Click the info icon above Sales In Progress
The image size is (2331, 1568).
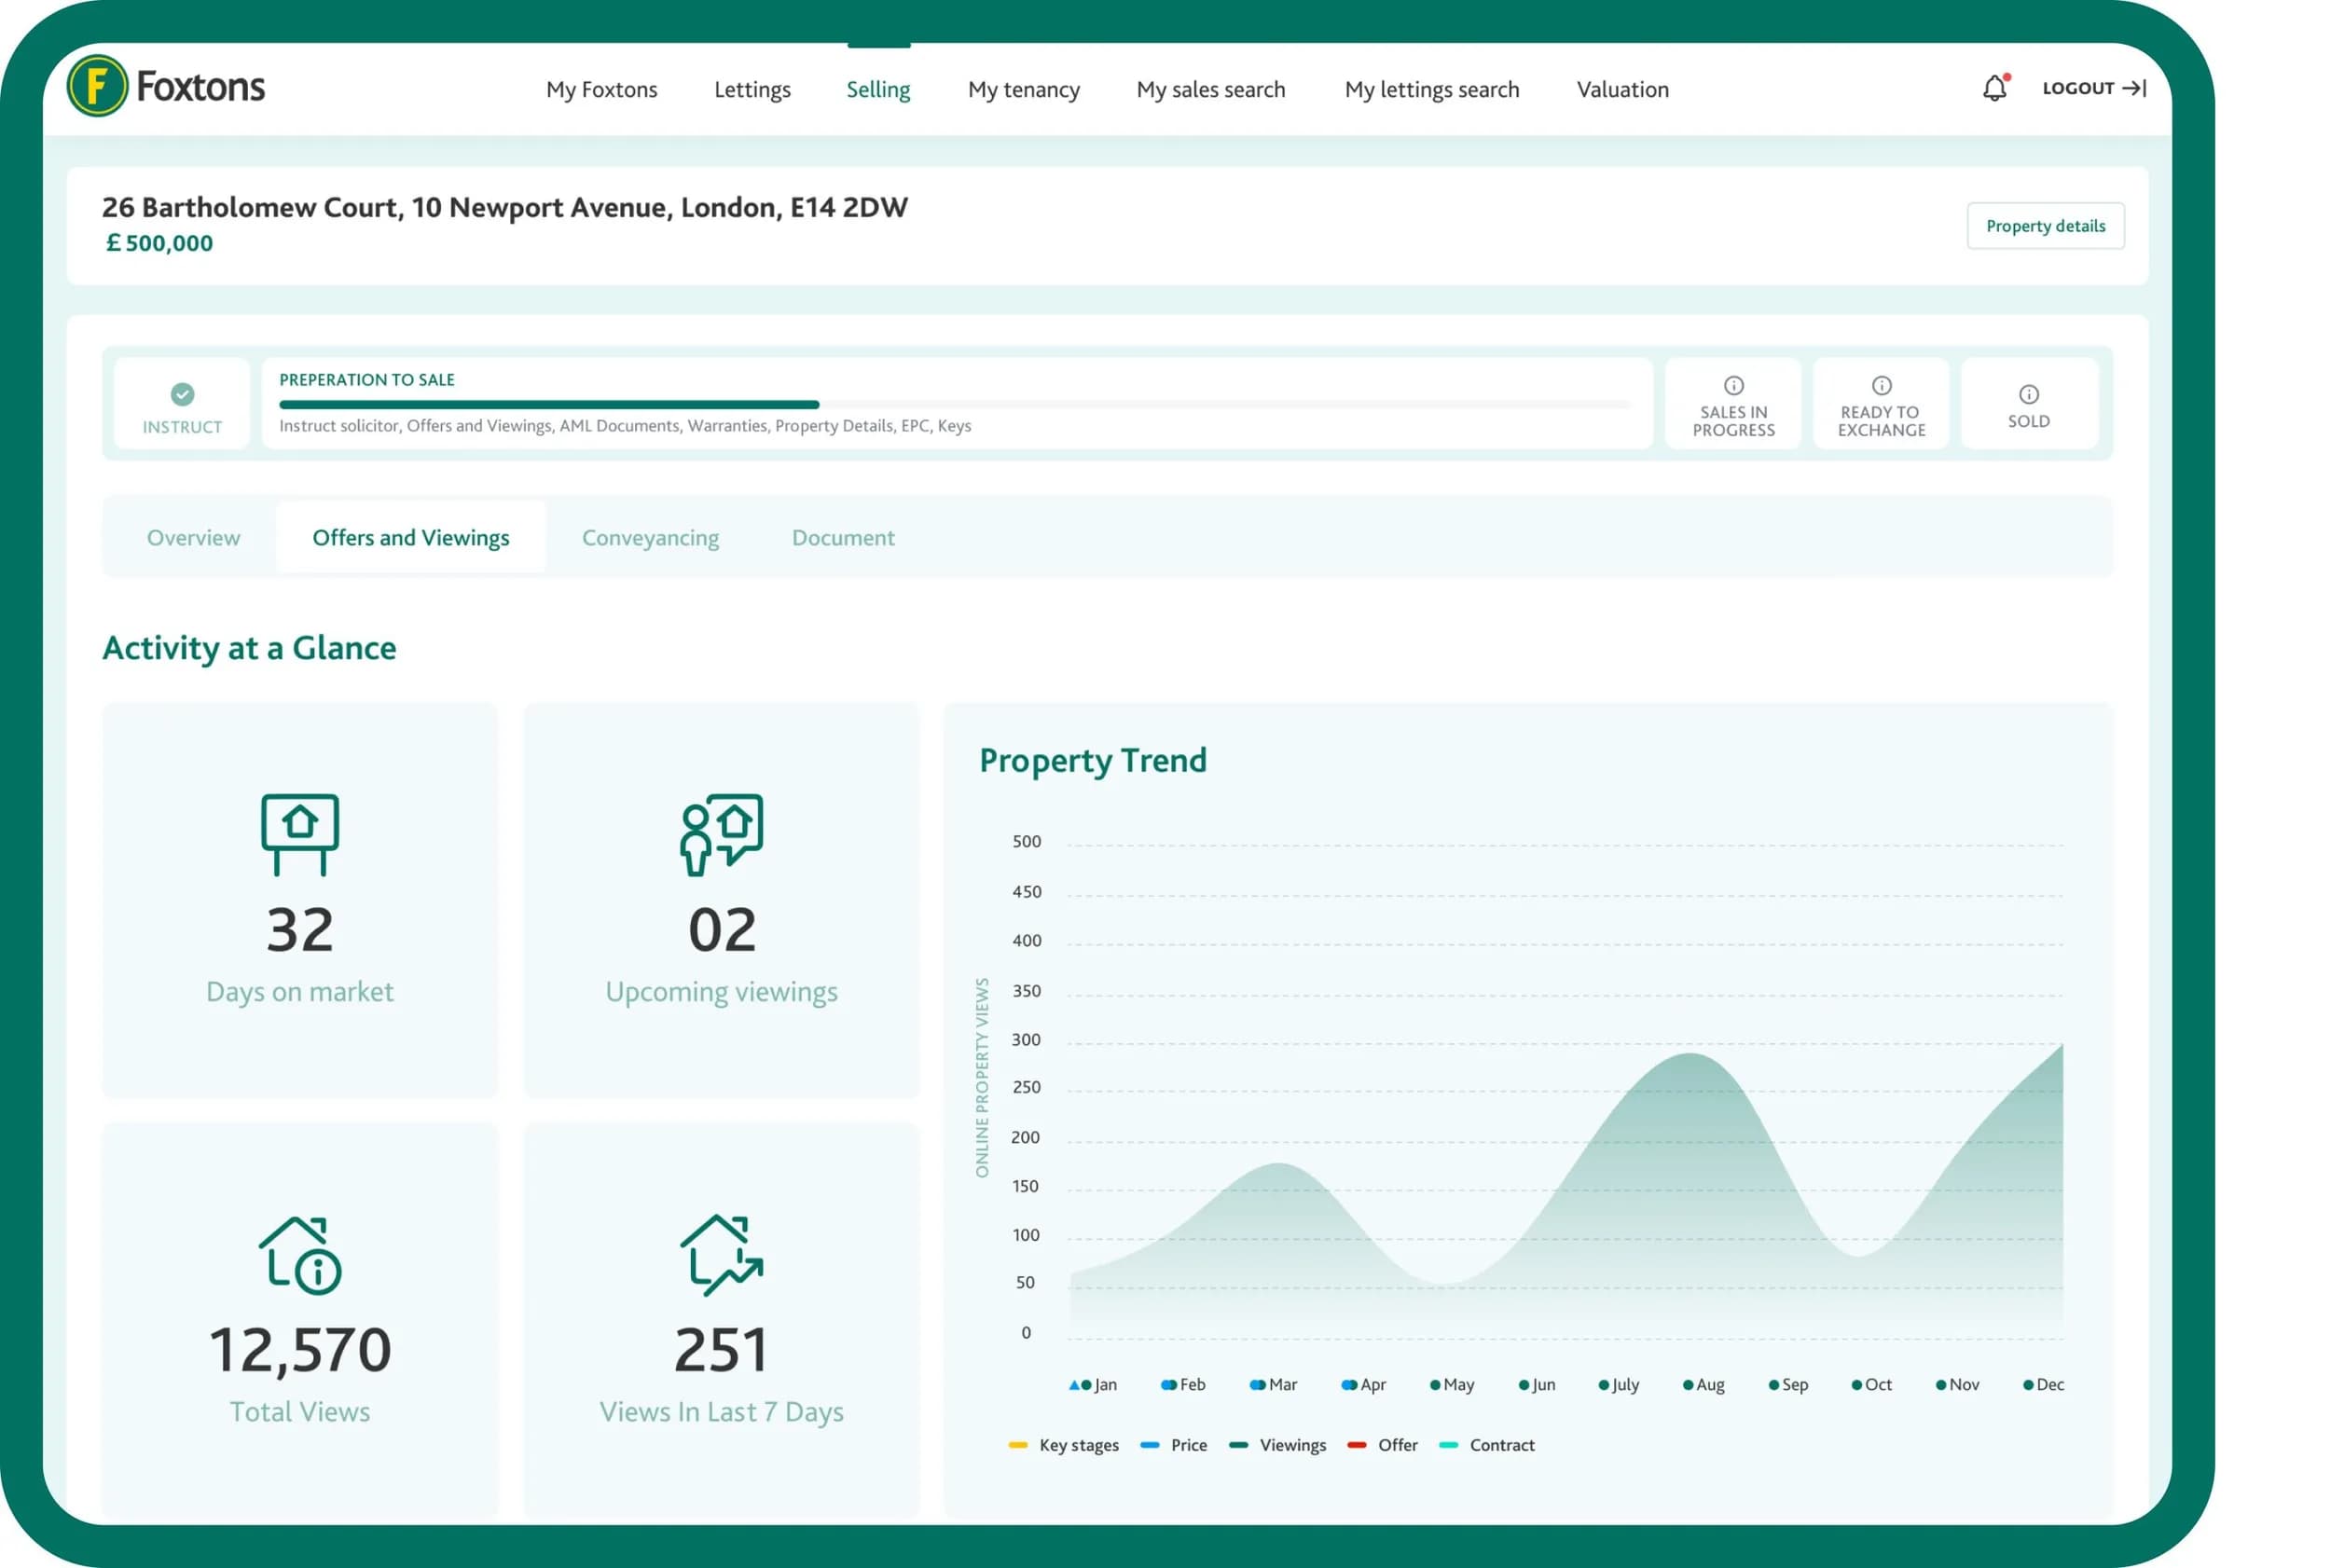click(x=1733, y=386)
